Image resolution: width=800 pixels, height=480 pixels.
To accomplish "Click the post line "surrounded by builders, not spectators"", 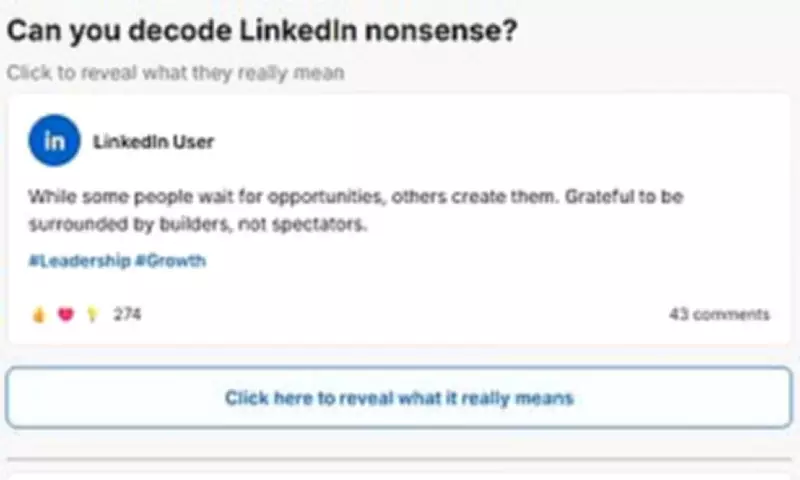I will pyautogui.click(x=198, y=224).
